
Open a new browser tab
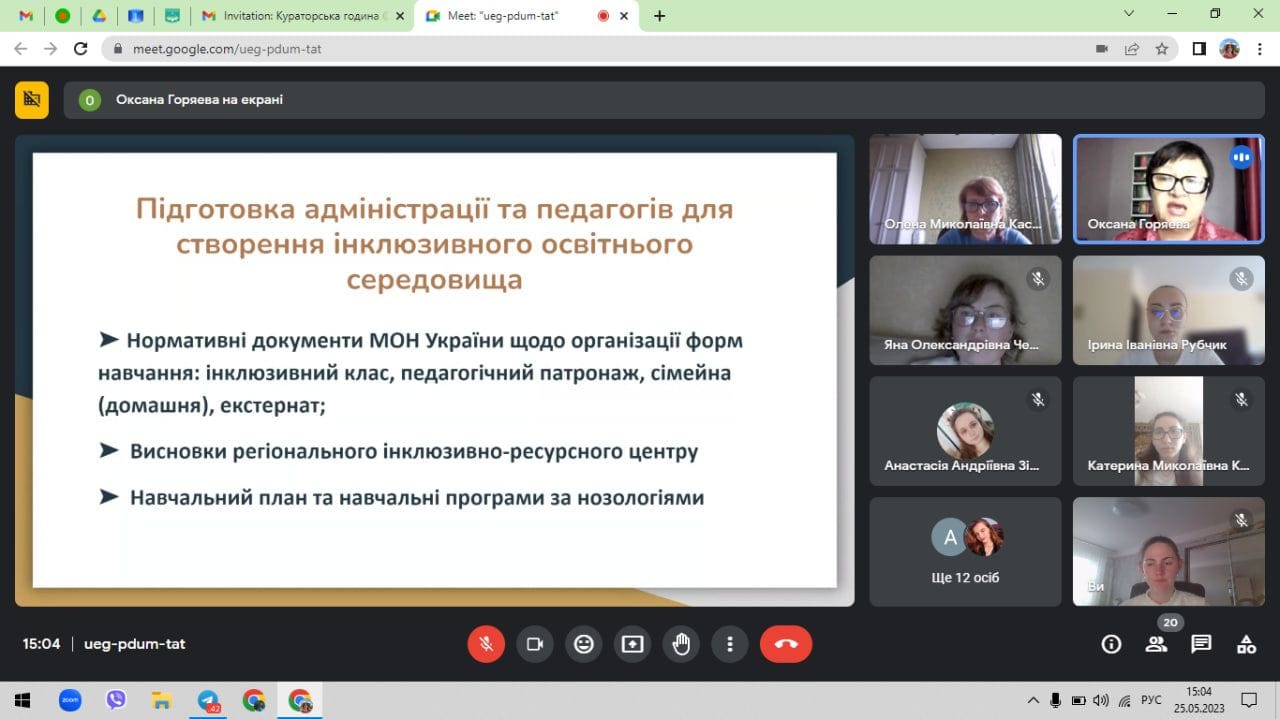[660, 16]
